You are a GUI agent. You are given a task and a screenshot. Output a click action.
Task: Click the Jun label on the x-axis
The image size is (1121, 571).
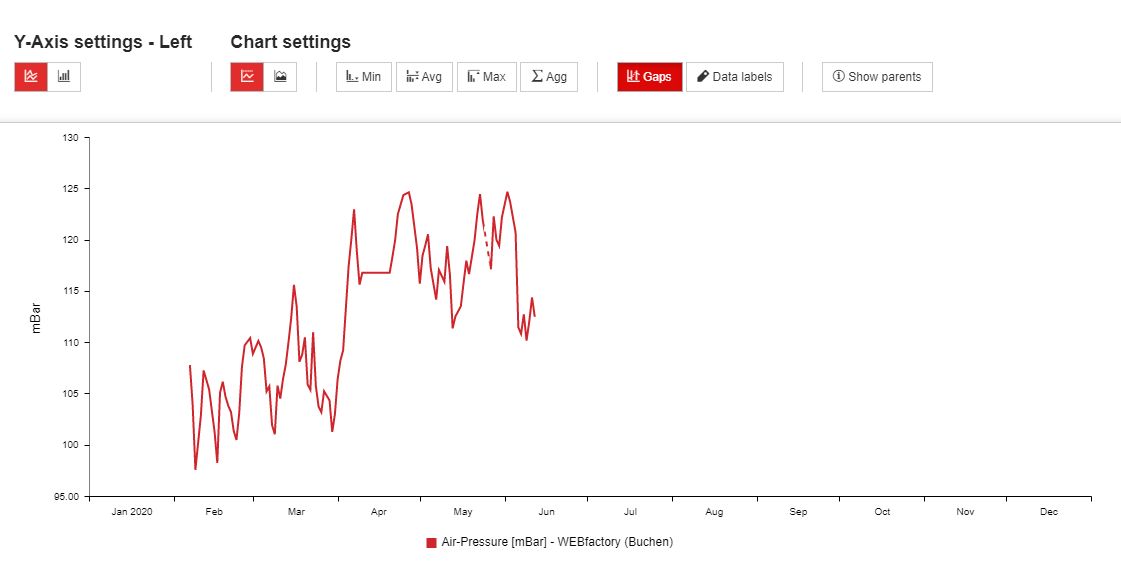547,512
